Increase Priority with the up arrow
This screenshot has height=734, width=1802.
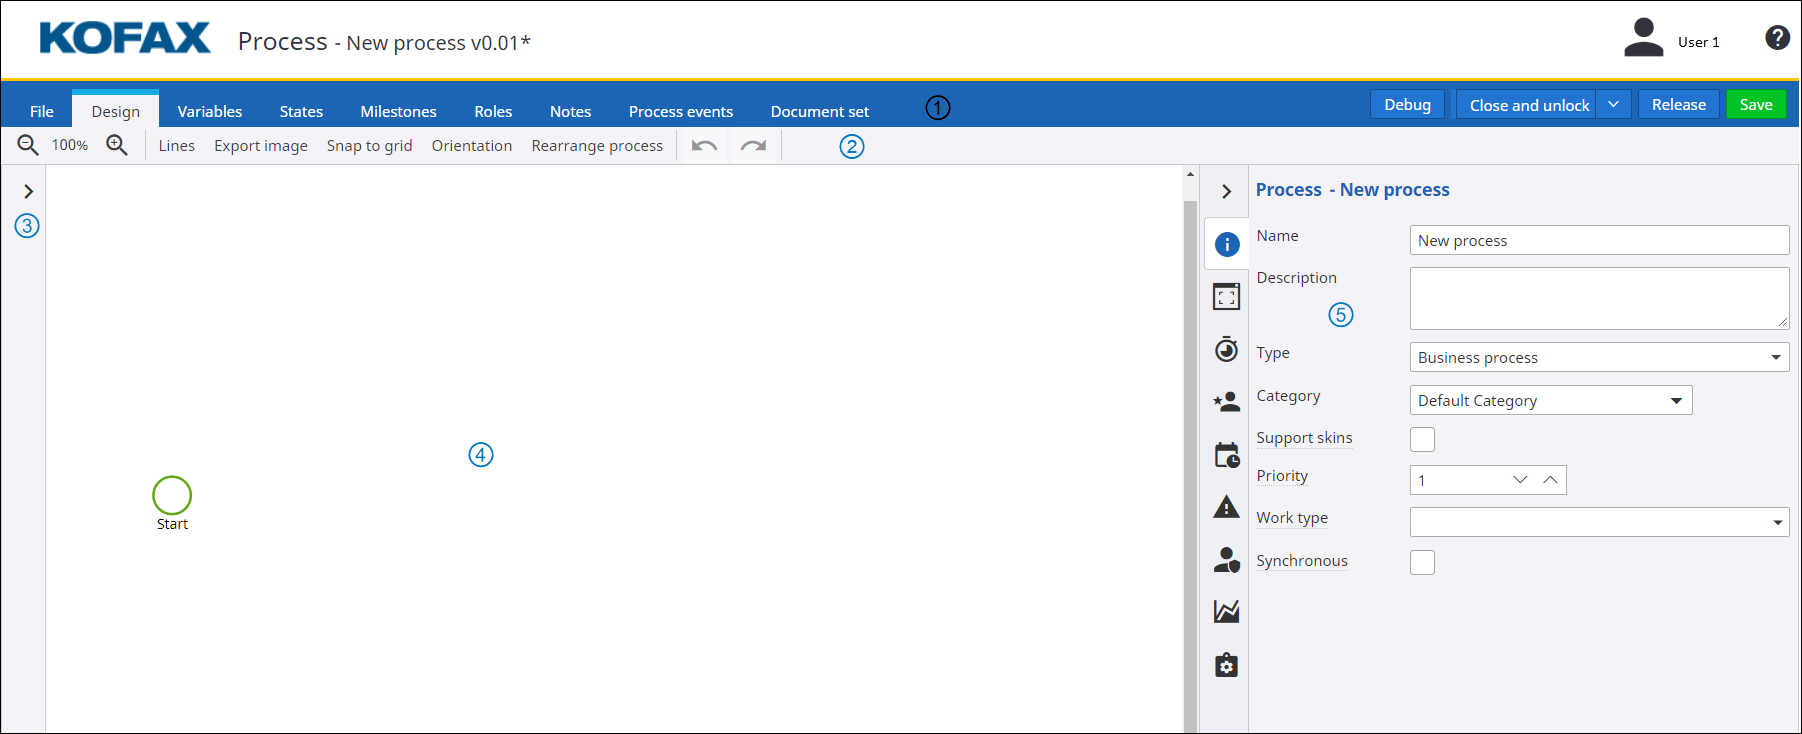1550,480
